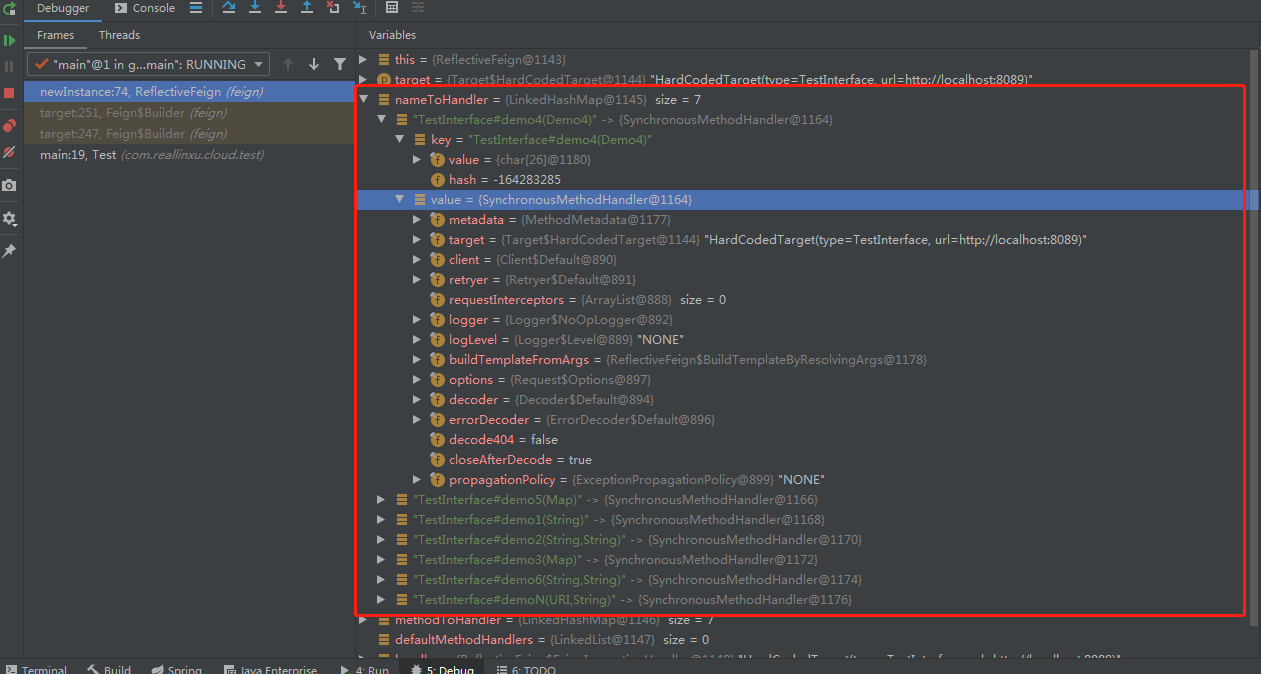This screenshot has width=1261, height=674.
Task: Open debugger settings gear
Action: point(9,218)
